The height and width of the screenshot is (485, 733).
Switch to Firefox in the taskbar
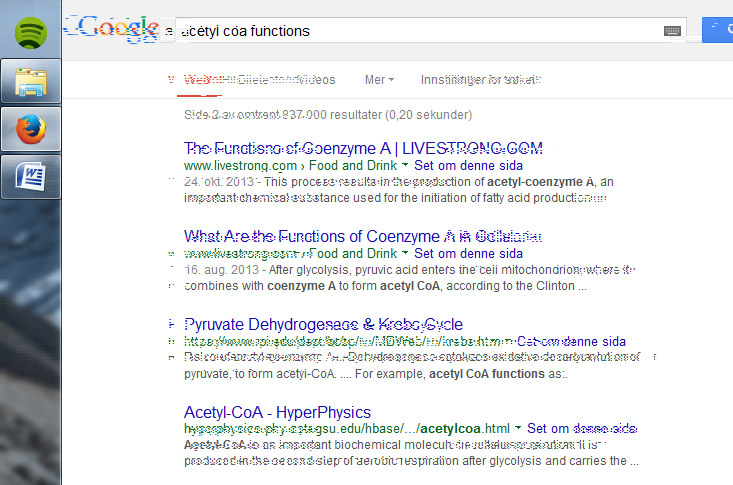point(31,129)
